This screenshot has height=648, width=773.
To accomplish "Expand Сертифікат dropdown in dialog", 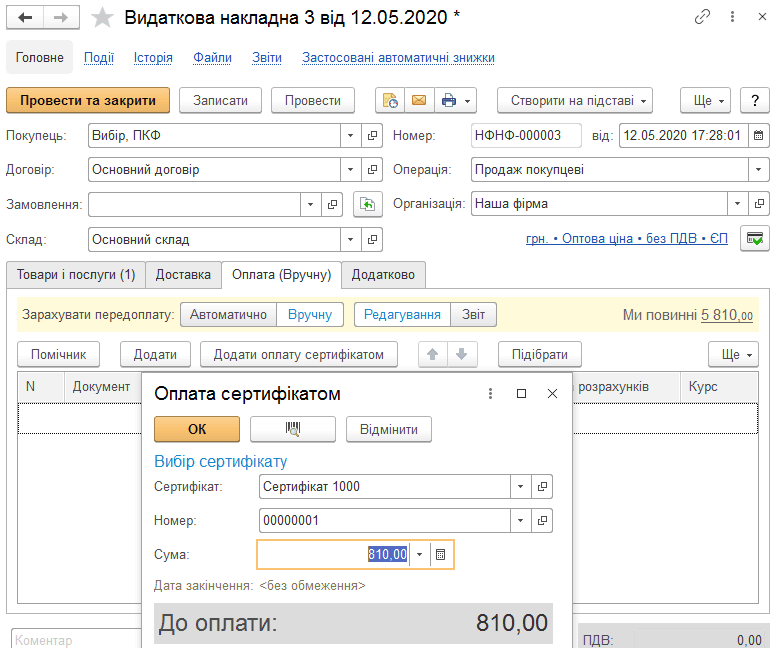I will [521, 487].
